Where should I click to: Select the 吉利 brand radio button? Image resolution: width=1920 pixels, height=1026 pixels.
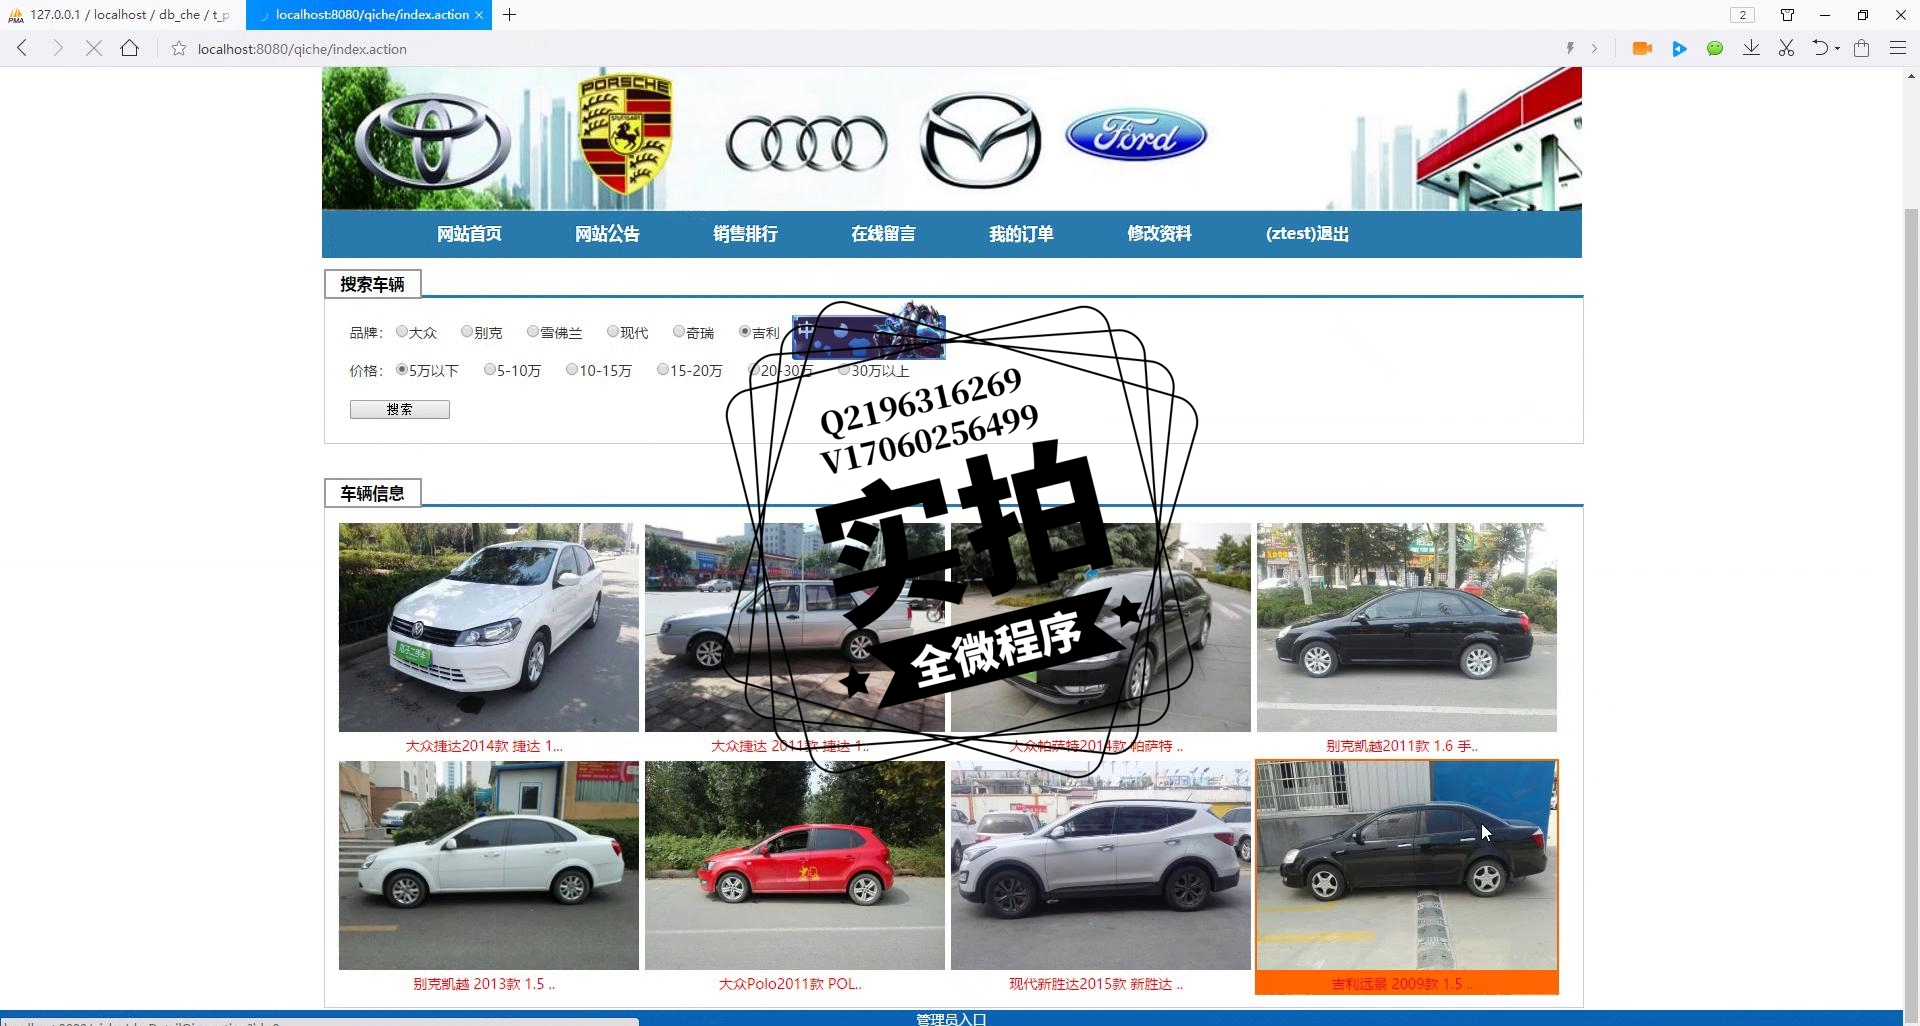[x=745, y=332]
